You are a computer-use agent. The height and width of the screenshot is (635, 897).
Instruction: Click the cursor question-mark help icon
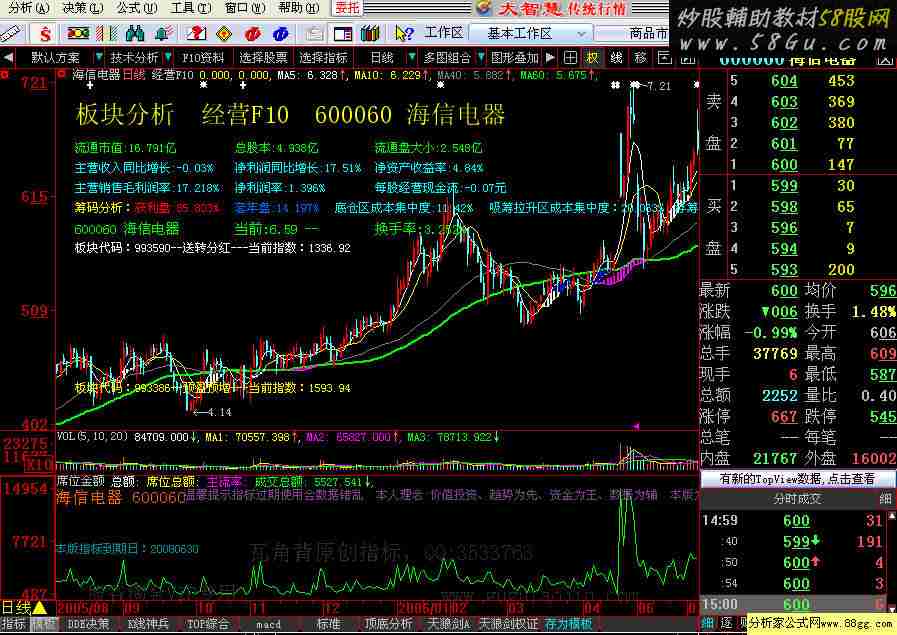tap(404, 34)
